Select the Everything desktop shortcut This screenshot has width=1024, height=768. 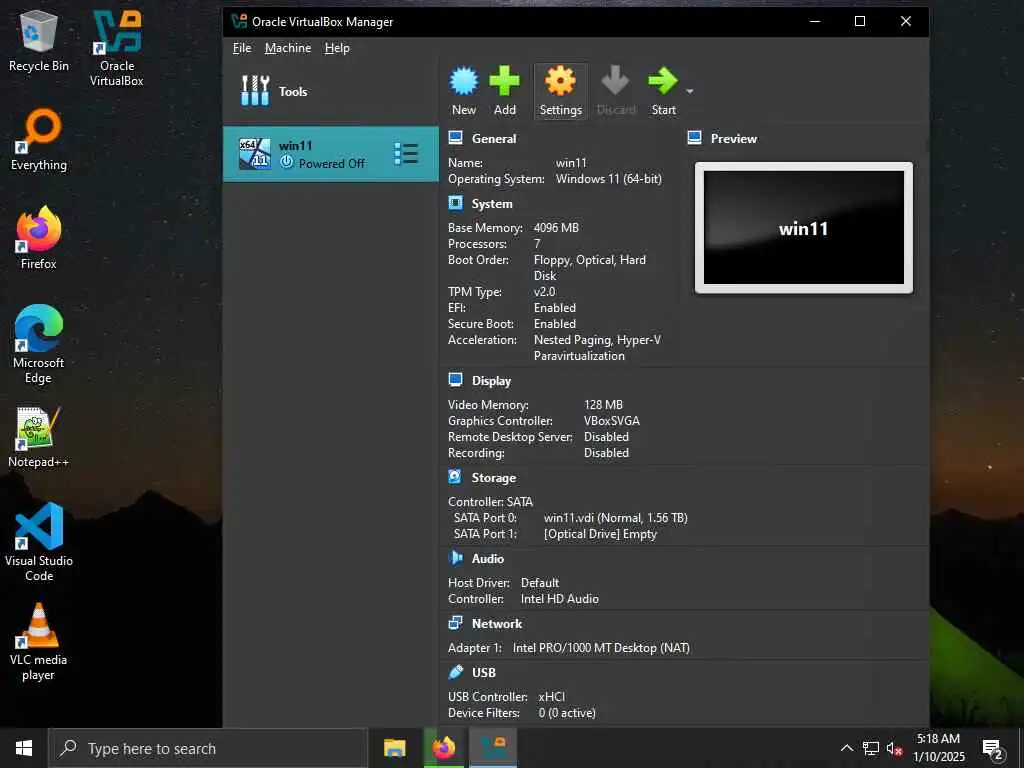39,140
